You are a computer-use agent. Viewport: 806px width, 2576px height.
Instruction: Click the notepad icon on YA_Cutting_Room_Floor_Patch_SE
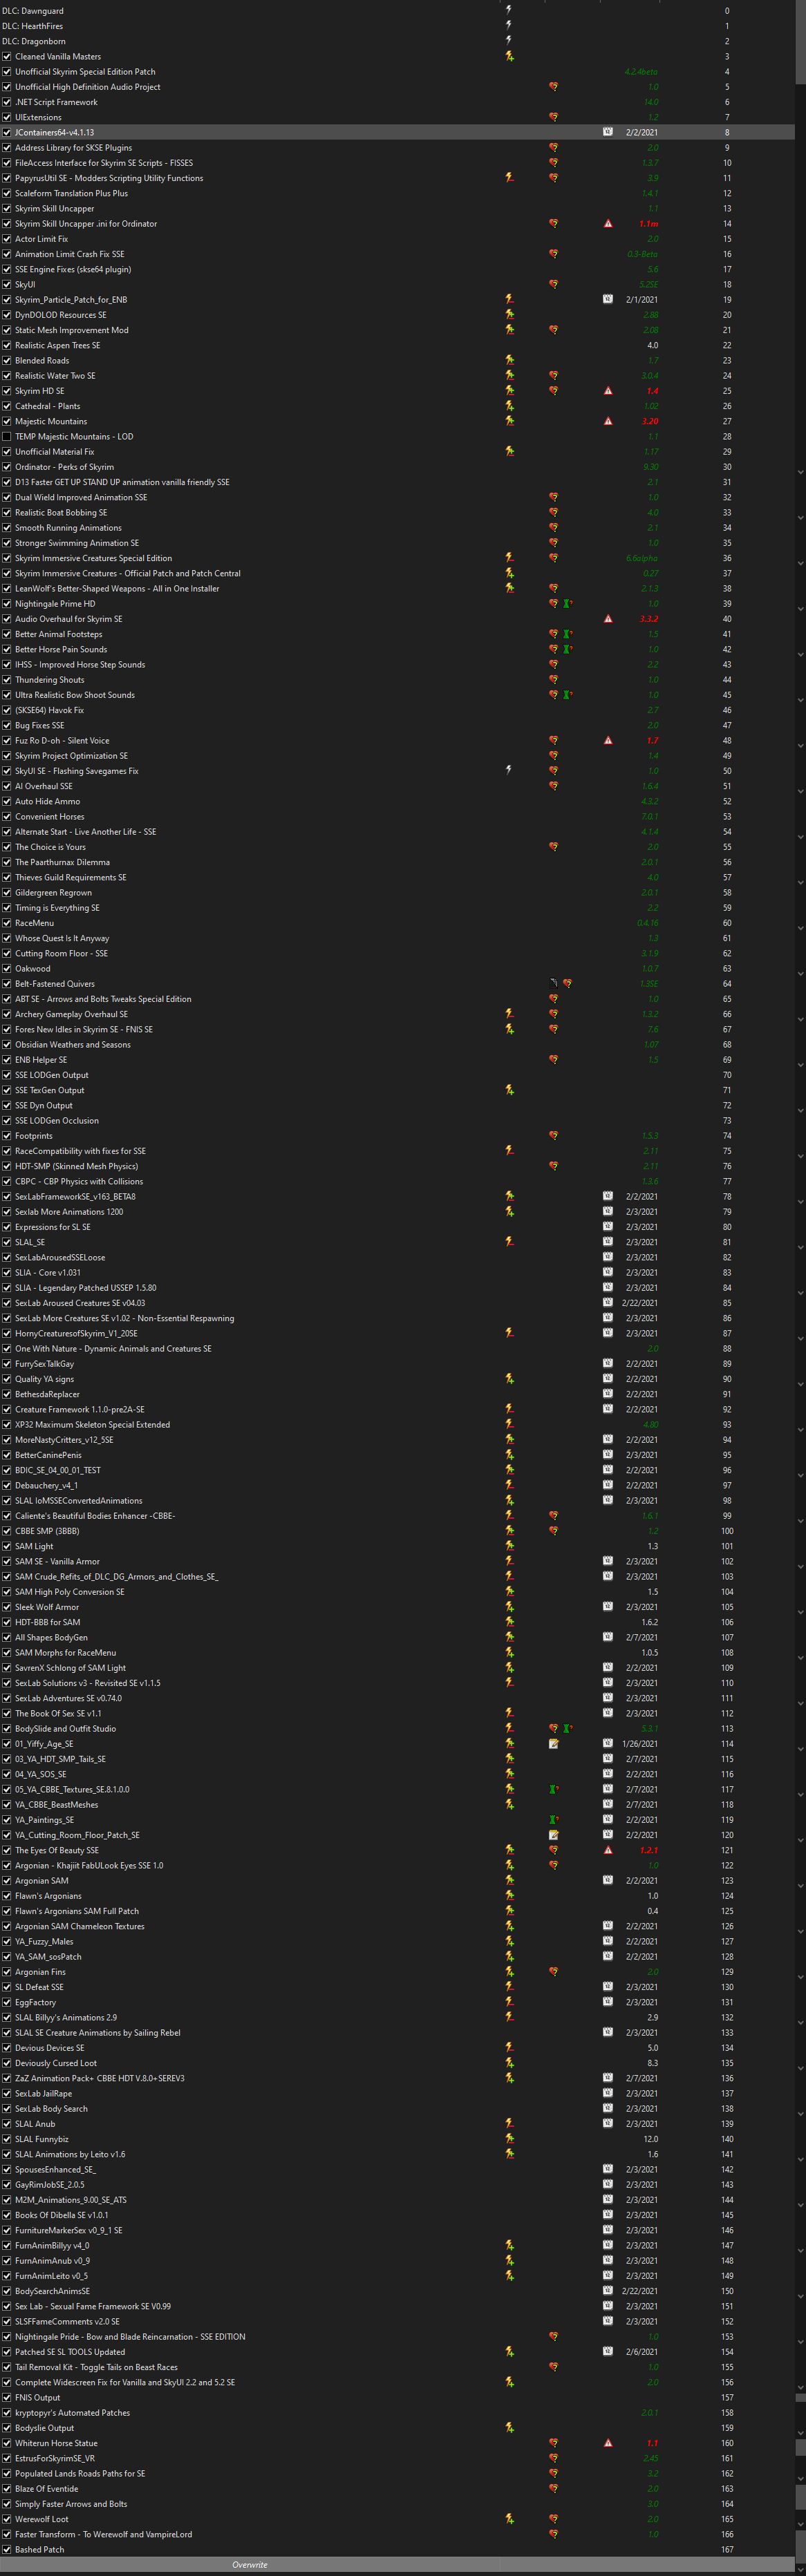[553, 1835]
